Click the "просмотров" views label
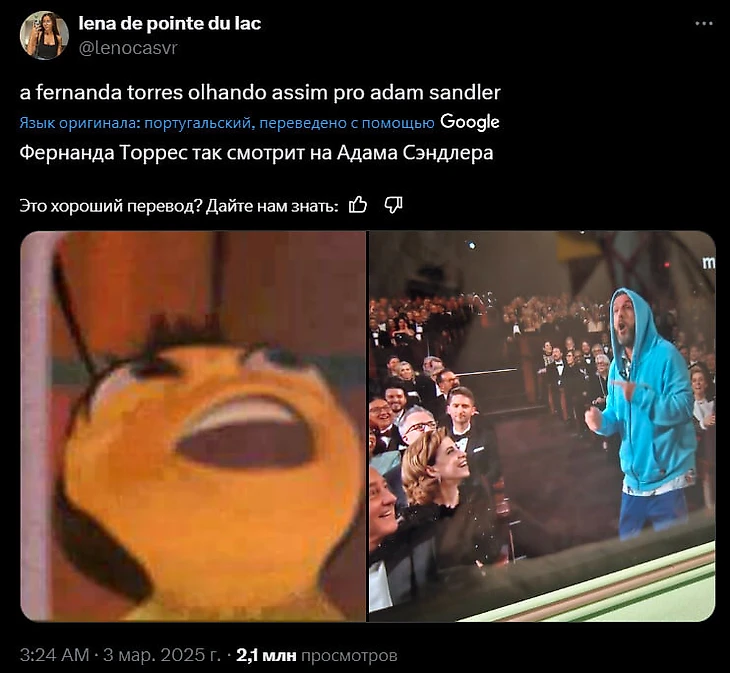Image resolution: width=730 pixels, height=673 pixels. pyautogui.click(x=350, y=655)
